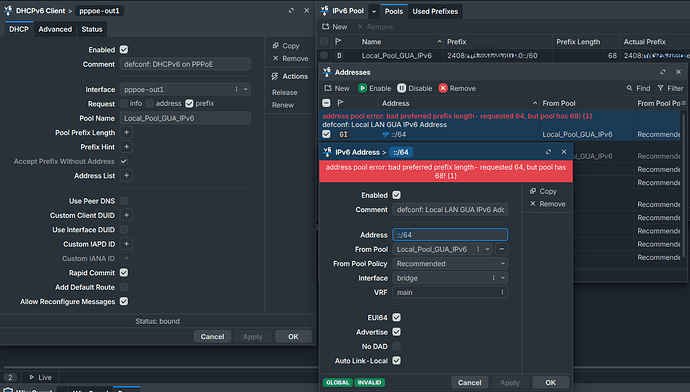The image size is (690, 392).
Task: Expand the Pool Prefix Length plus button
Action: (x=126, y=132)
